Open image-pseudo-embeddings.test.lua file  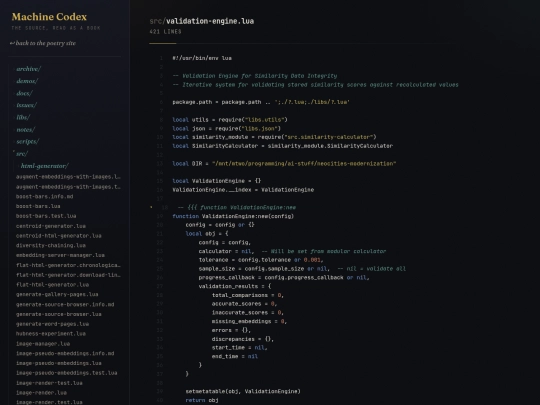(66, 373)
